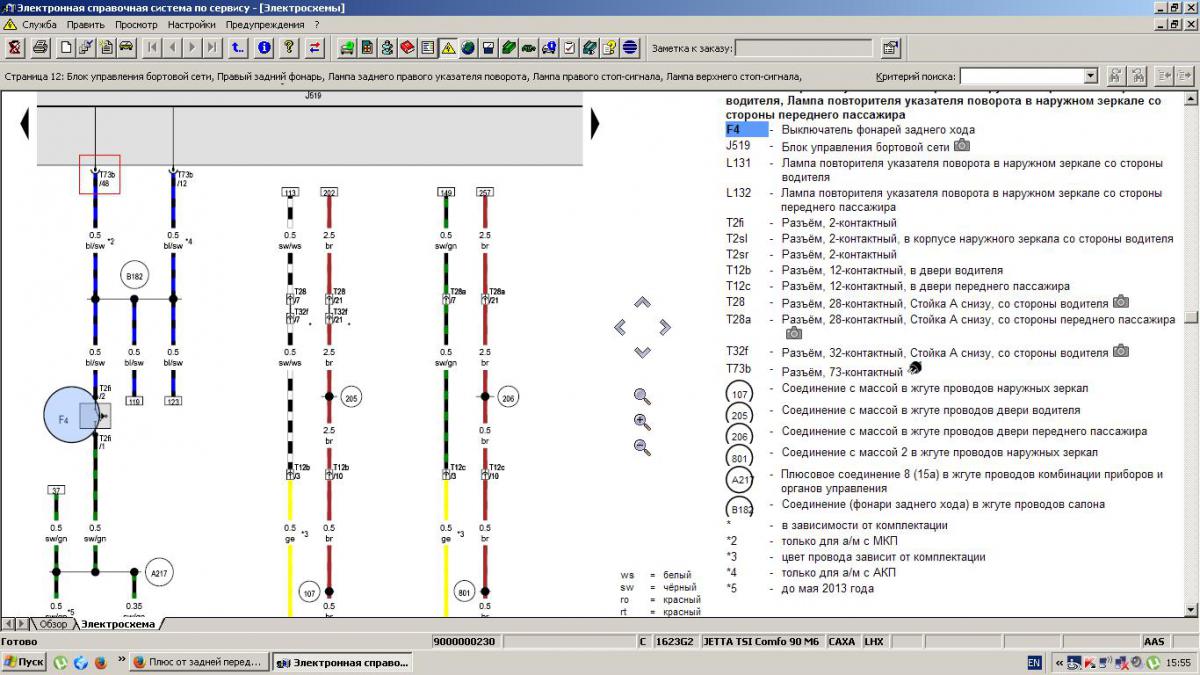Image resolution: width=1200 pixels, height=675 pixels.
Task: Click the red book toolbar icon
Action: [x=407, y=47]
